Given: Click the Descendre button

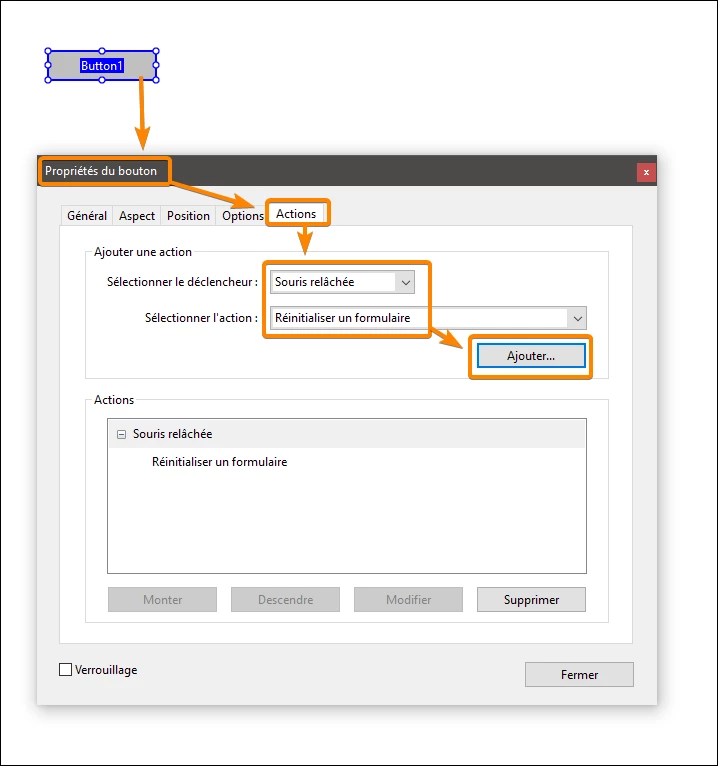Looking at the screenshot, I should pos(285,599).
